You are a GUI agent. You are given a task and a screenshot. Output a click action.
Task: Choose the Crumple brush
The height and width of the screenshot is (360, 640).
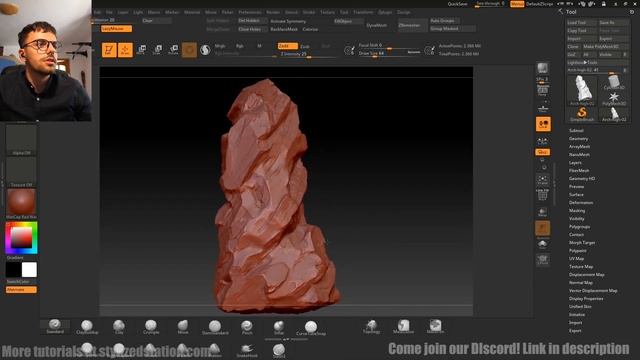click(x=151, y=327)
